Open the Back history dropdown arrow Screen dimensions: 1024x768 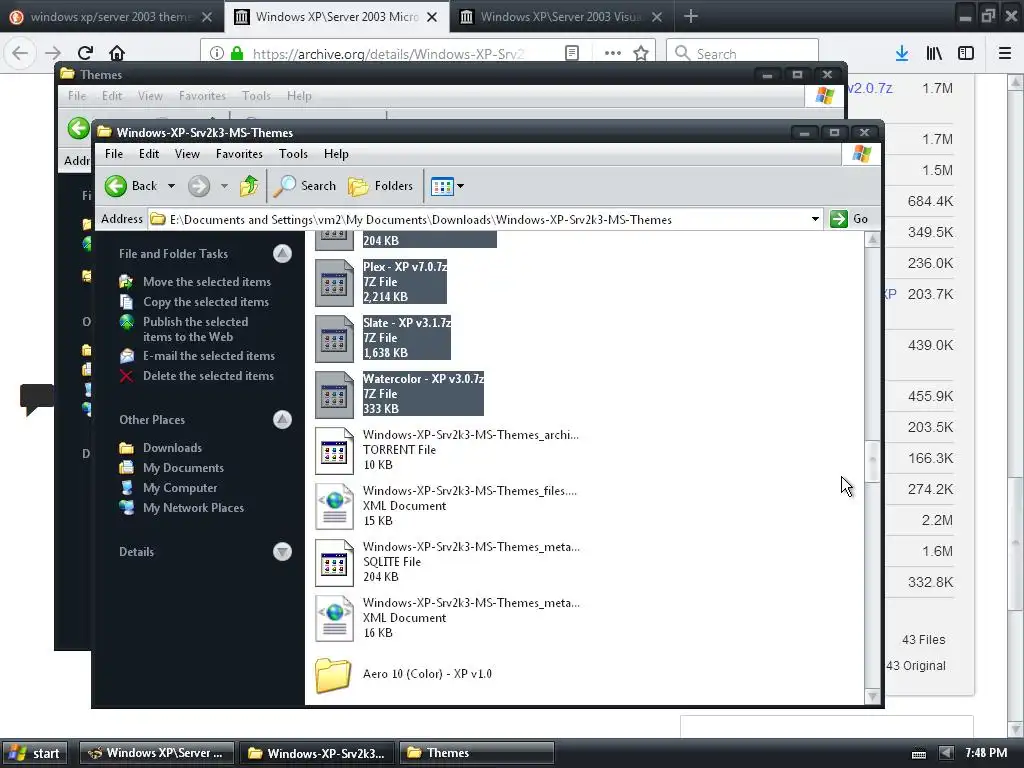[x=171, y=186]
